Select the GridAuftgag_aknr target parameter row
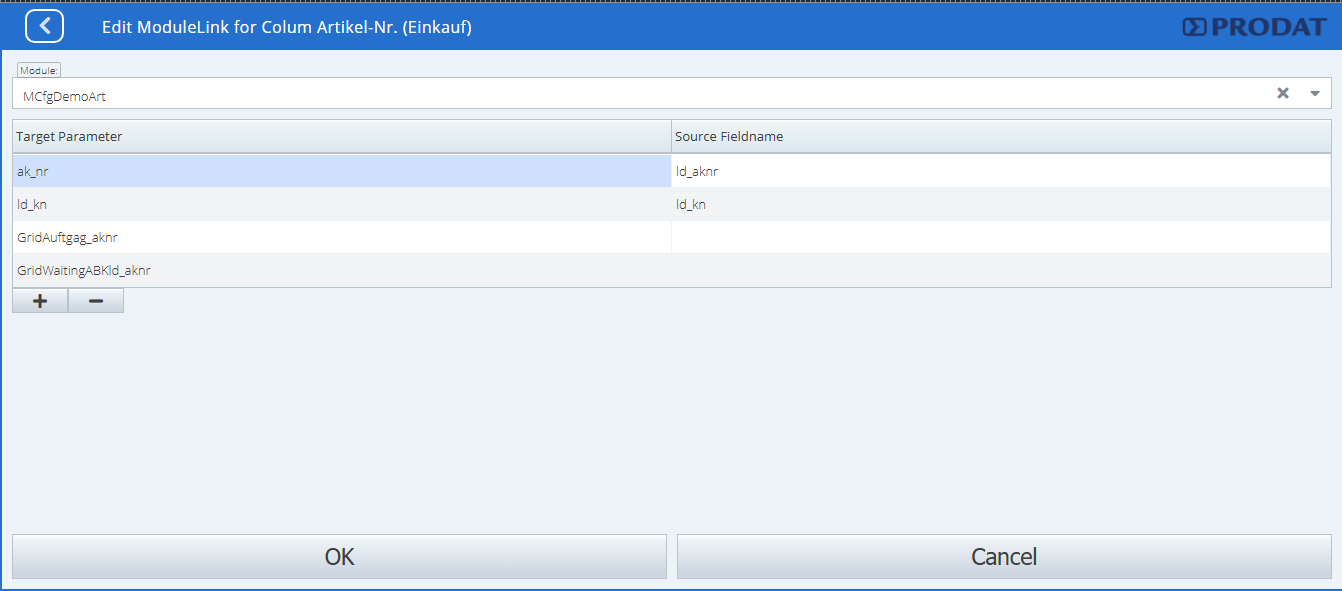The height and width of the screenshot is (591, 1342). click(341, 237)
